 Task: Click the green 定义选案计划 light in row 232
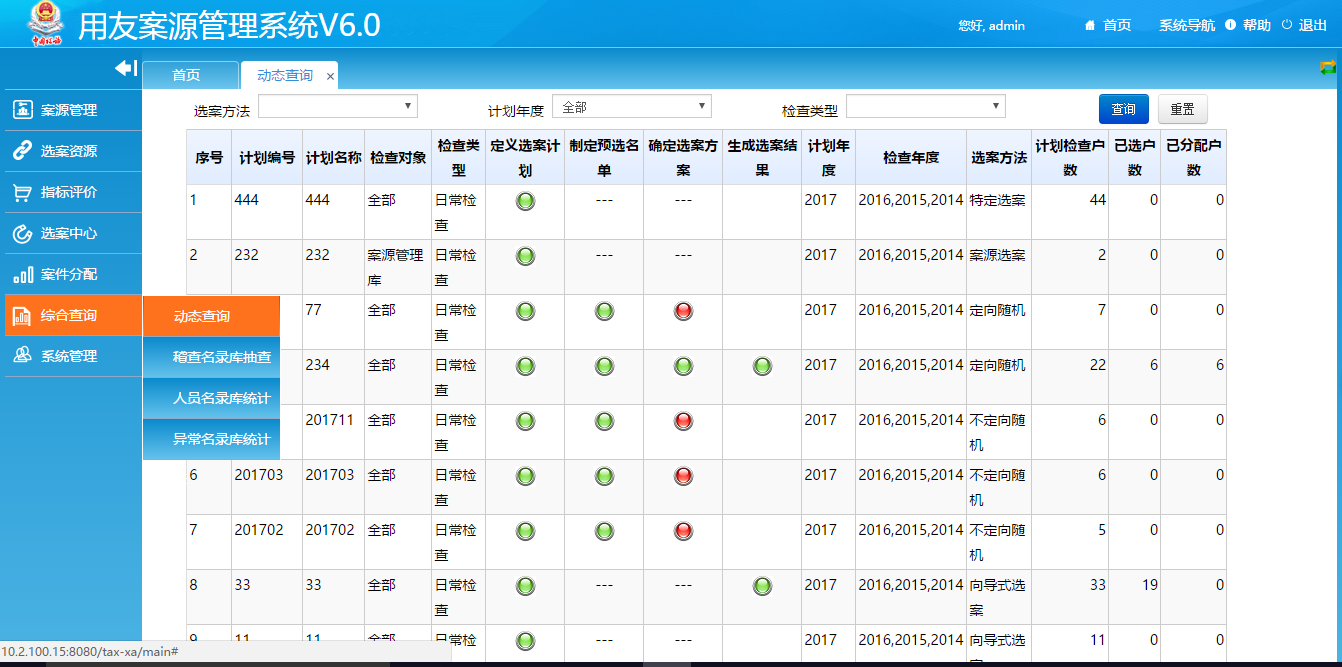(525, 256)
